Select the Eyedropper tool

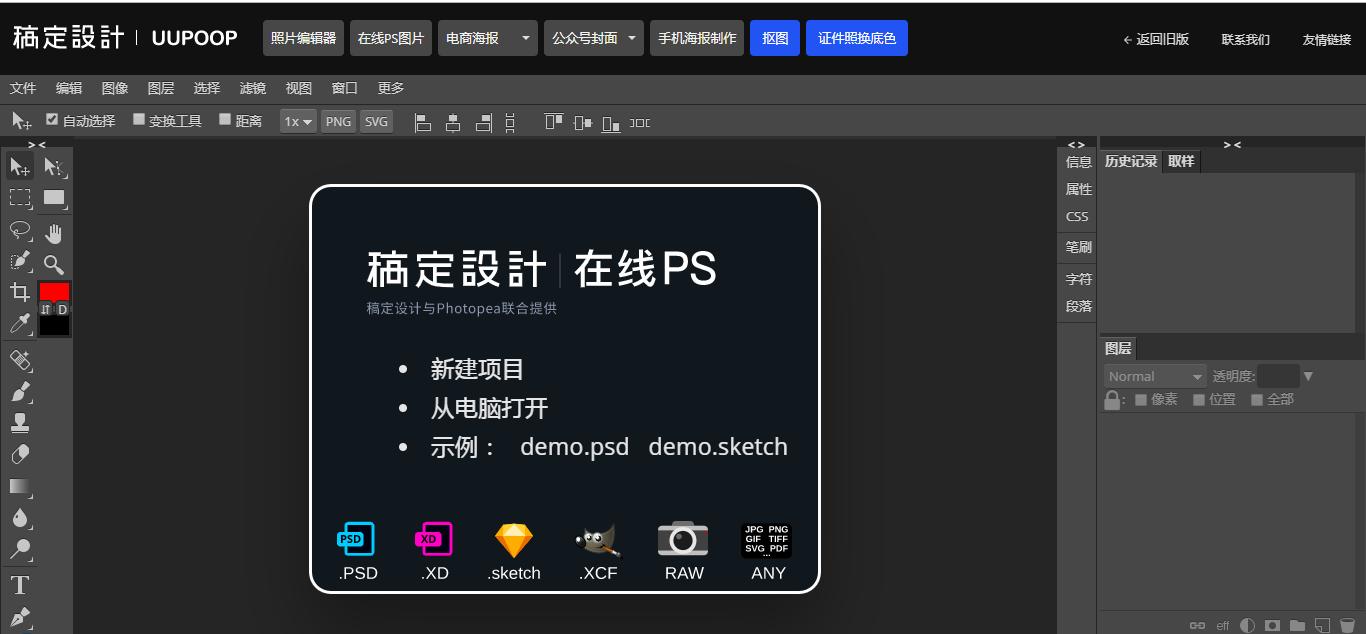click(x=19, y=324)
